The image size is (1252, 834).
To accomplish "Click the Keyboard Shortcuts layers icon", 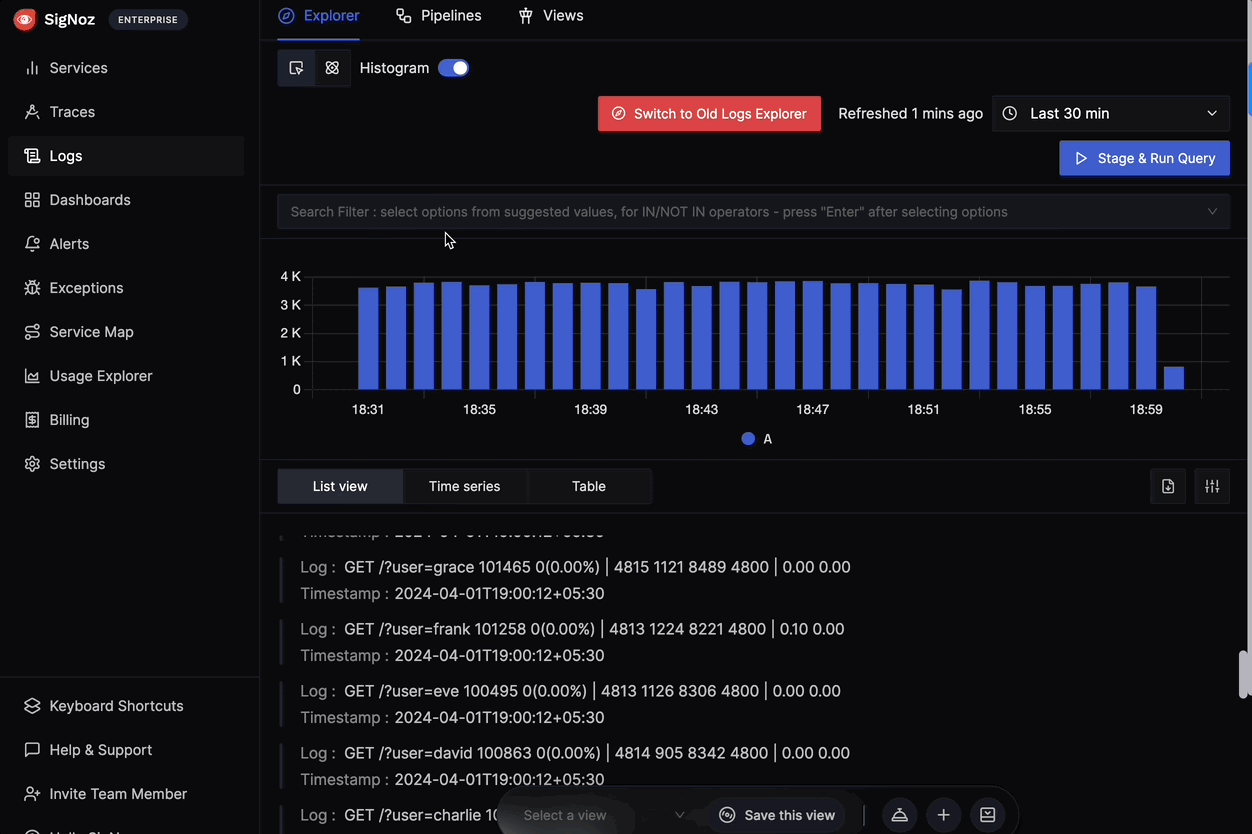I will 32,706.
